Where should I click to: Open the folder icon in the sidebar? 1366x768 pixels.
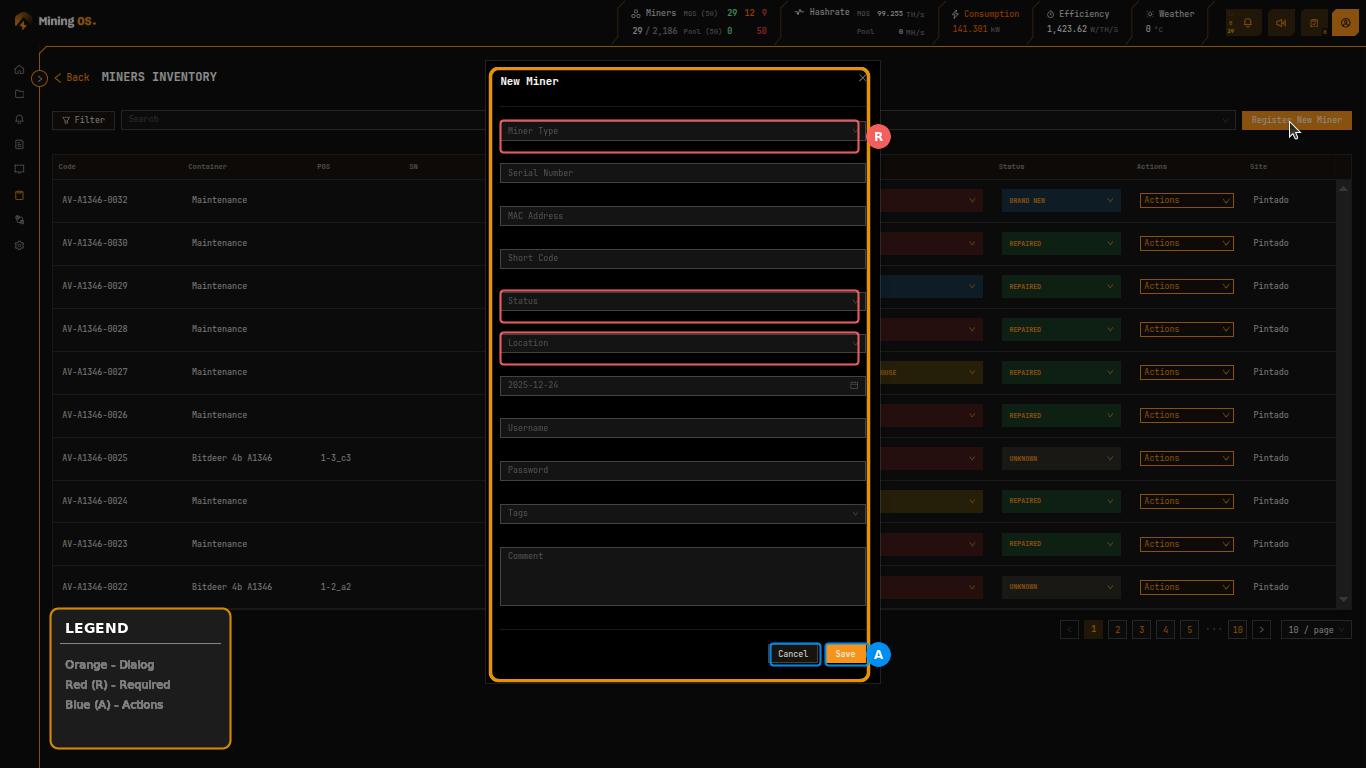pos(18,93)
